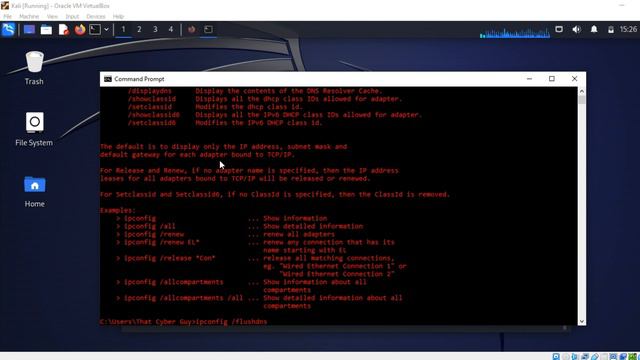The image size is (640, 360).
Task: Select the Firefox taskbar window button
Action: (191, 29)
